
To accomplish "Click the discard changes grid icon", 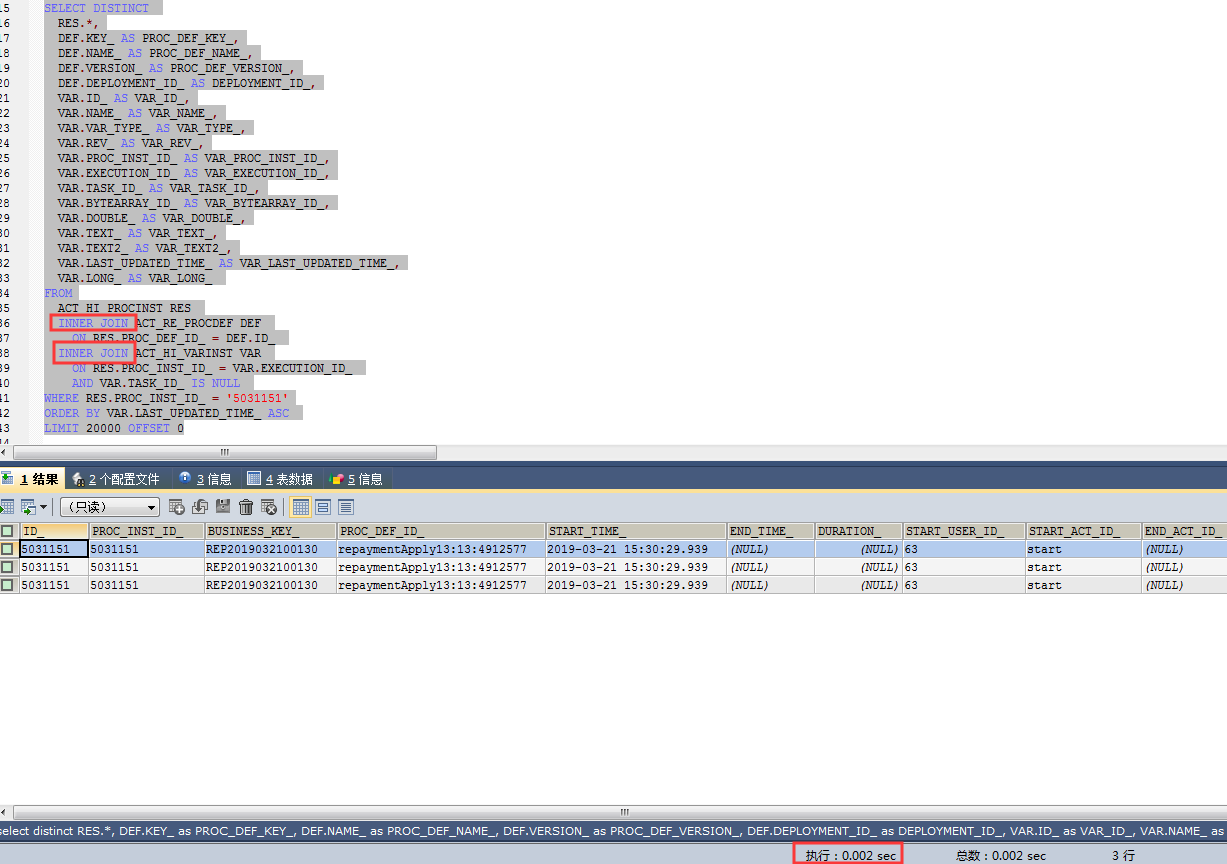I will click(x=270, y=507).
